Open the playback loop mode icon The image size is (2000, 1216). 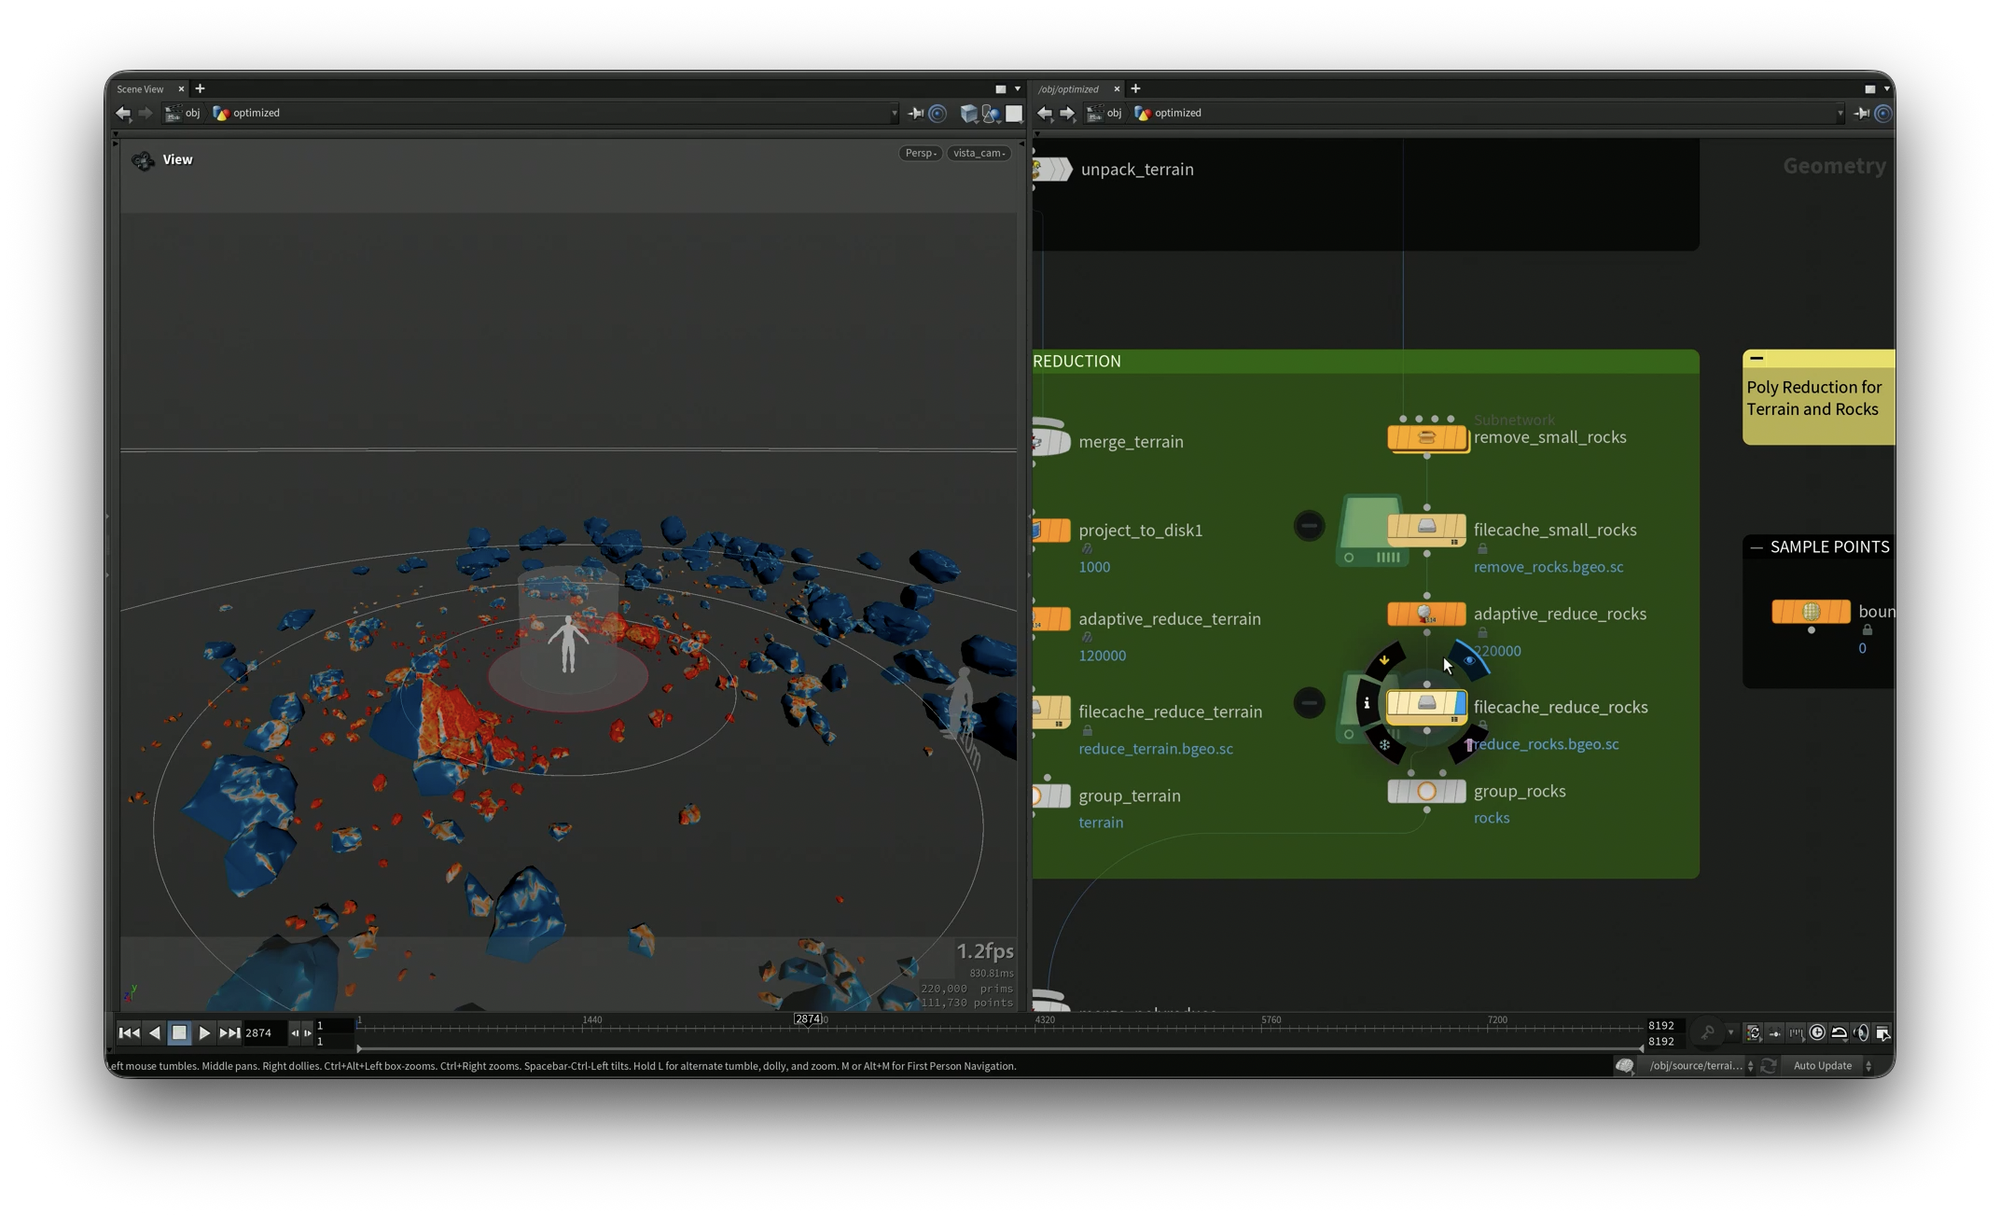[x=1839, y=1033]
